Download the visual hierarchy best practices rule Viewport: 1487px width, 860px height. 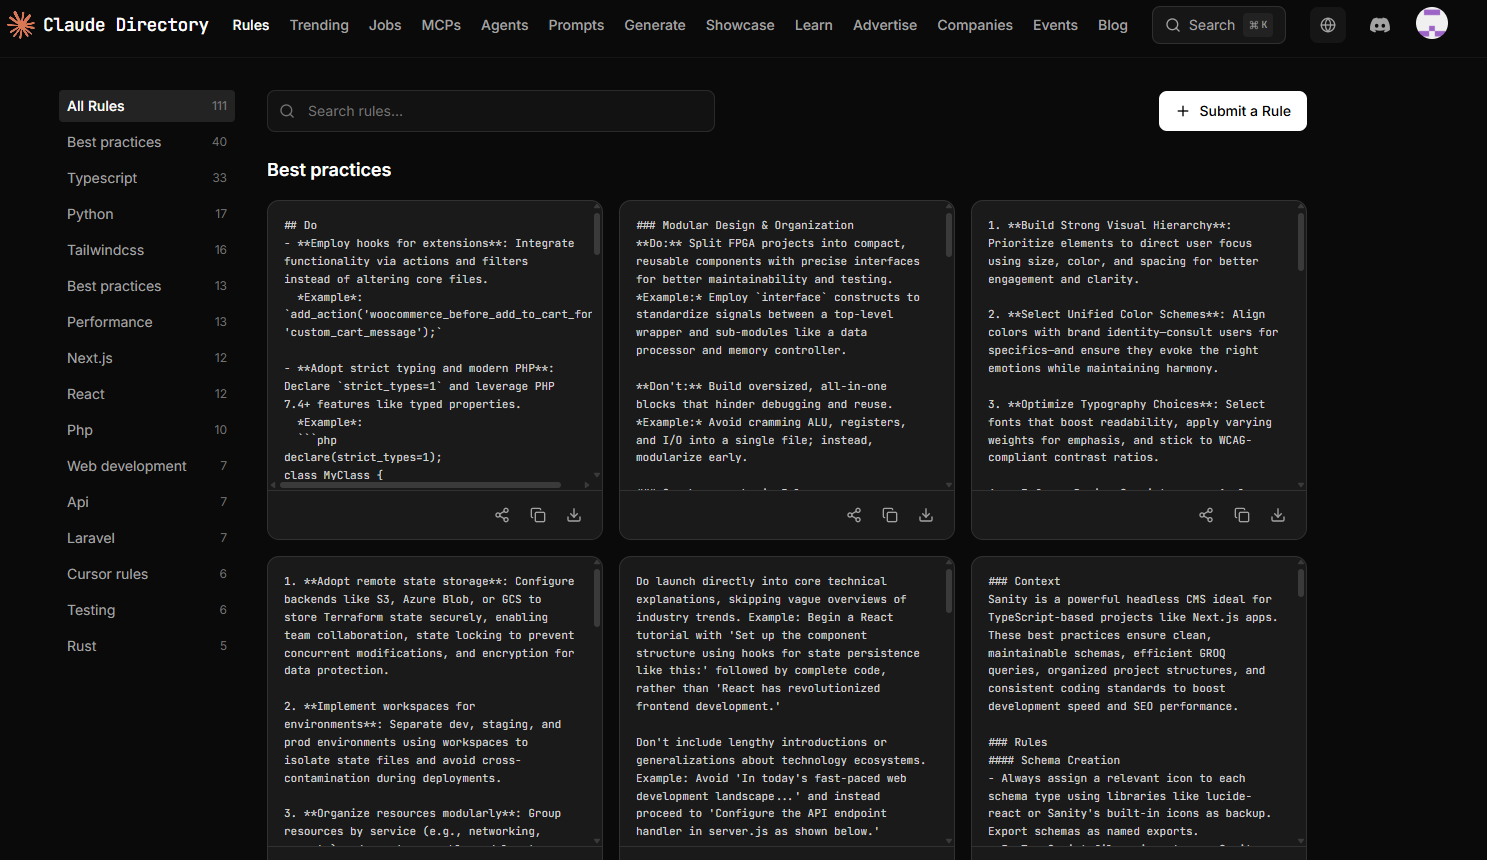pos(1278,514)
